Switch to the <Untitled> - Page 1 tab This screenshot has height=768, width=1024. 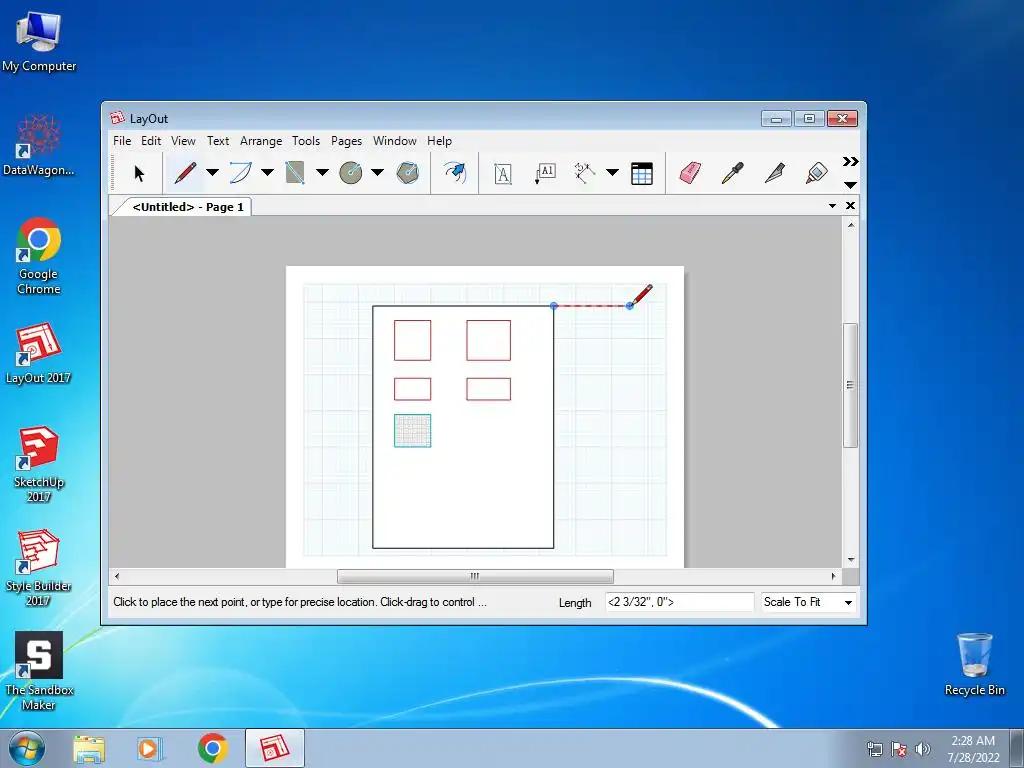point(187,207)
